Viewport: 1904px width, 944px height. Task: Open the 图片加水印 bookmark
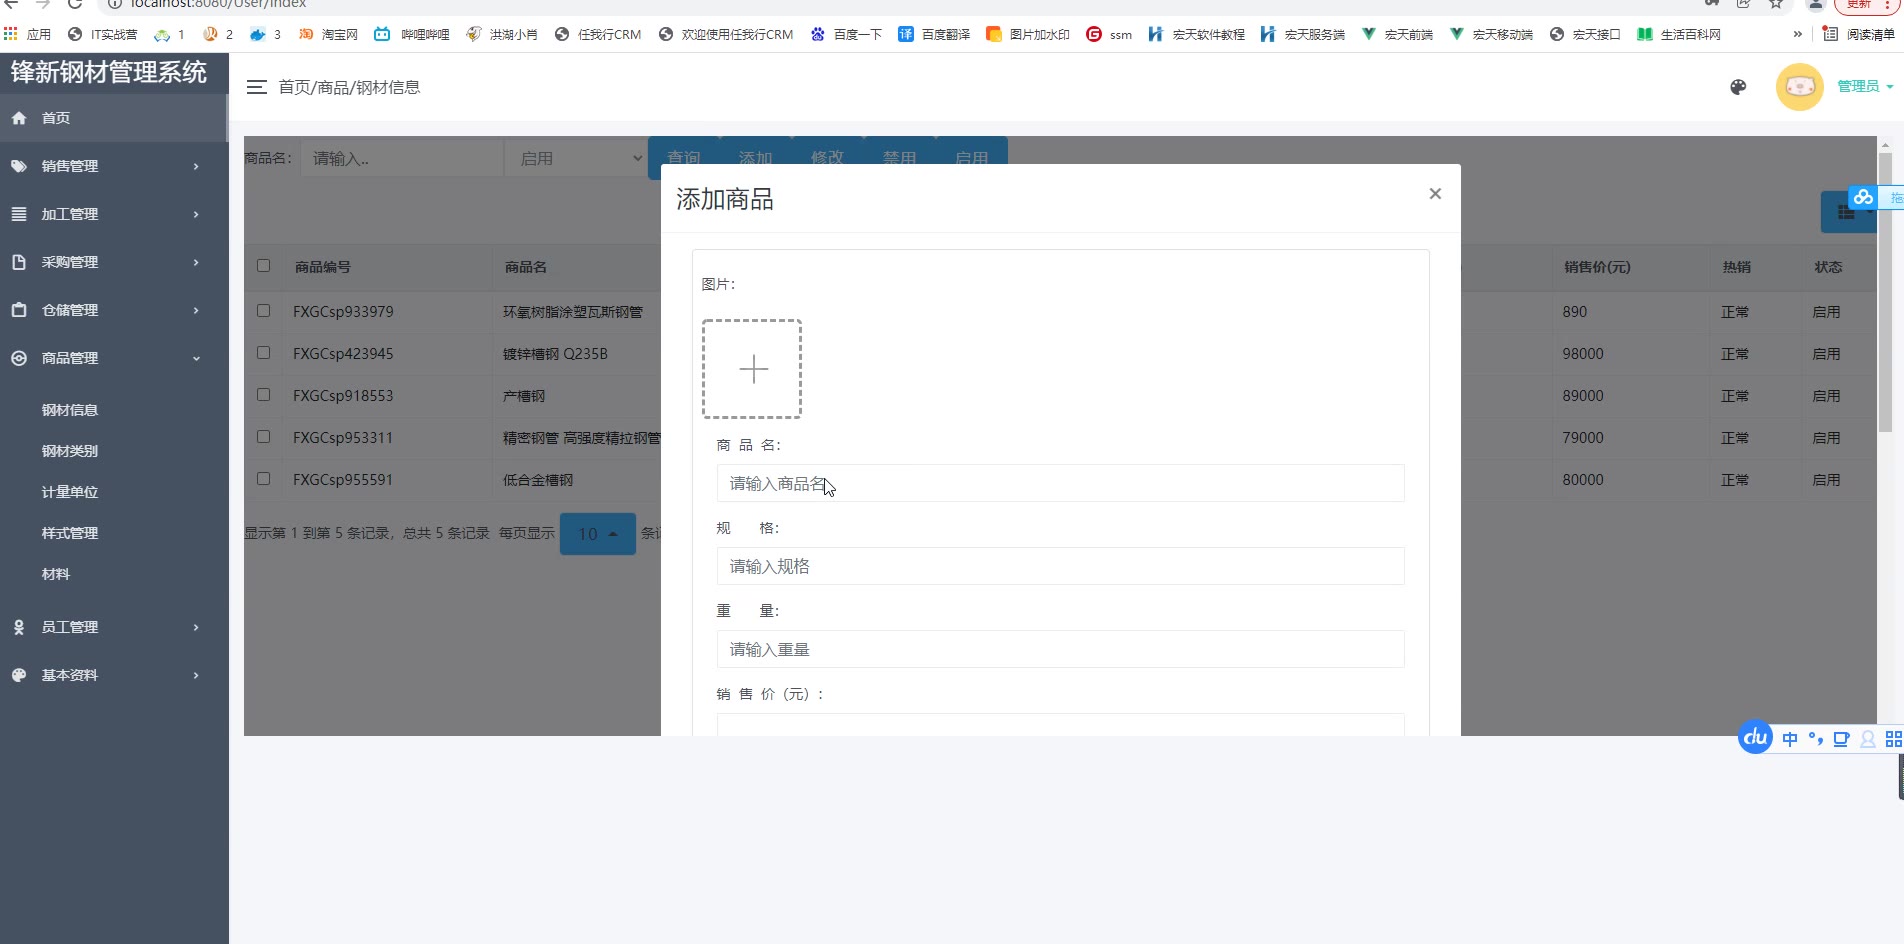coord(1028,34)
